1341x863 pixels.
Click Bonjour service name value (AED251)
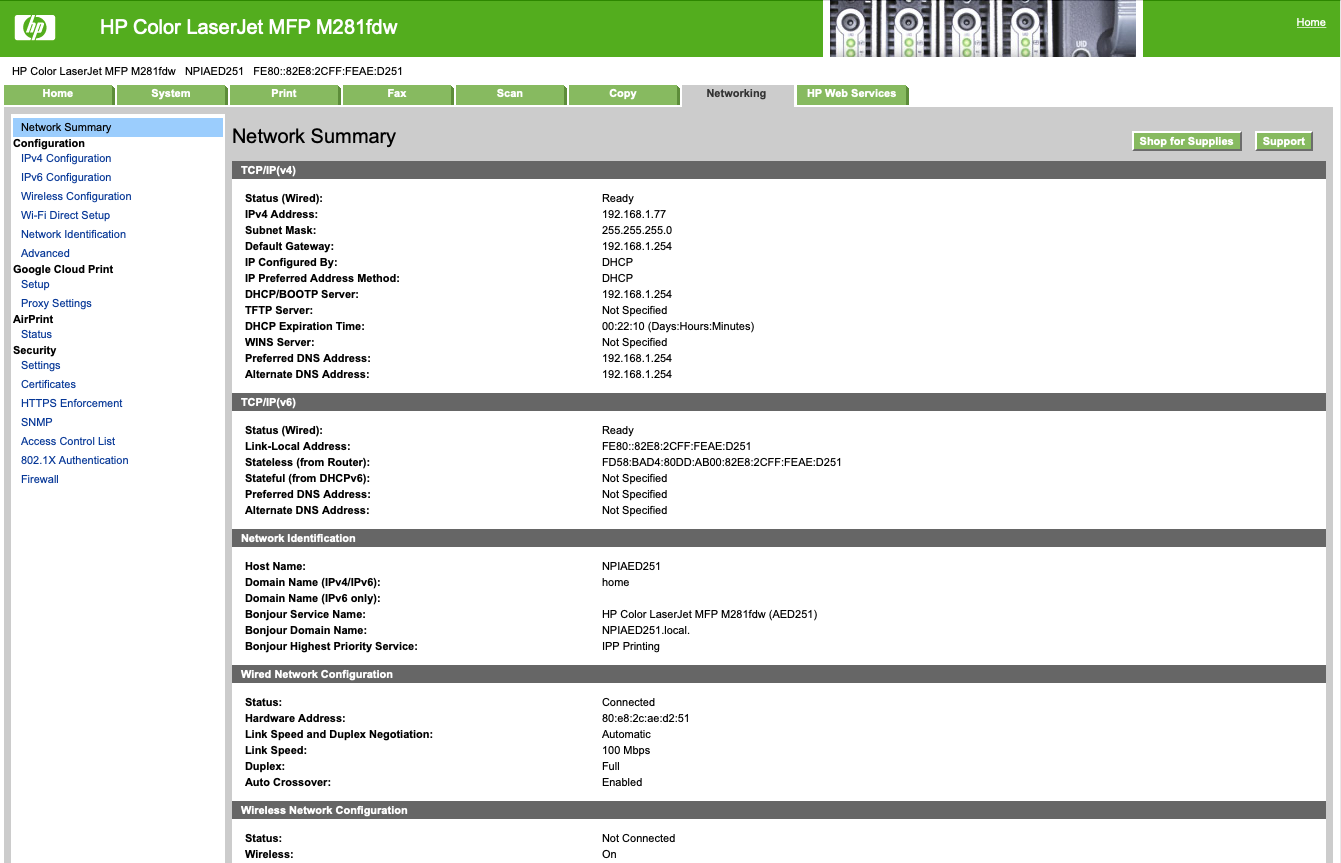point(710,614)
